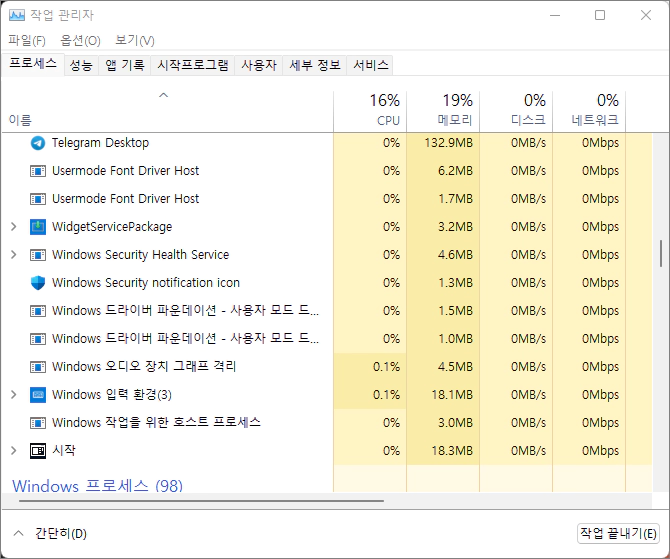Click the 3.0MB memory value

click(x=455, y=423)
